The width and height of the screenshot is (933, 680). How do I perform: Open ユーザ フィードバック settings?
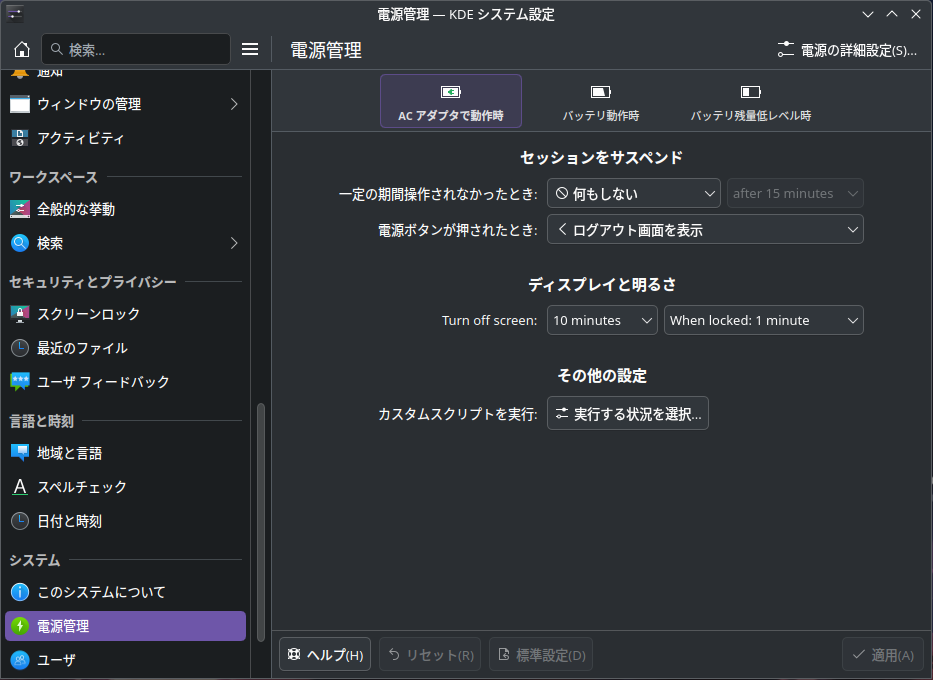[x=126, y=381]
